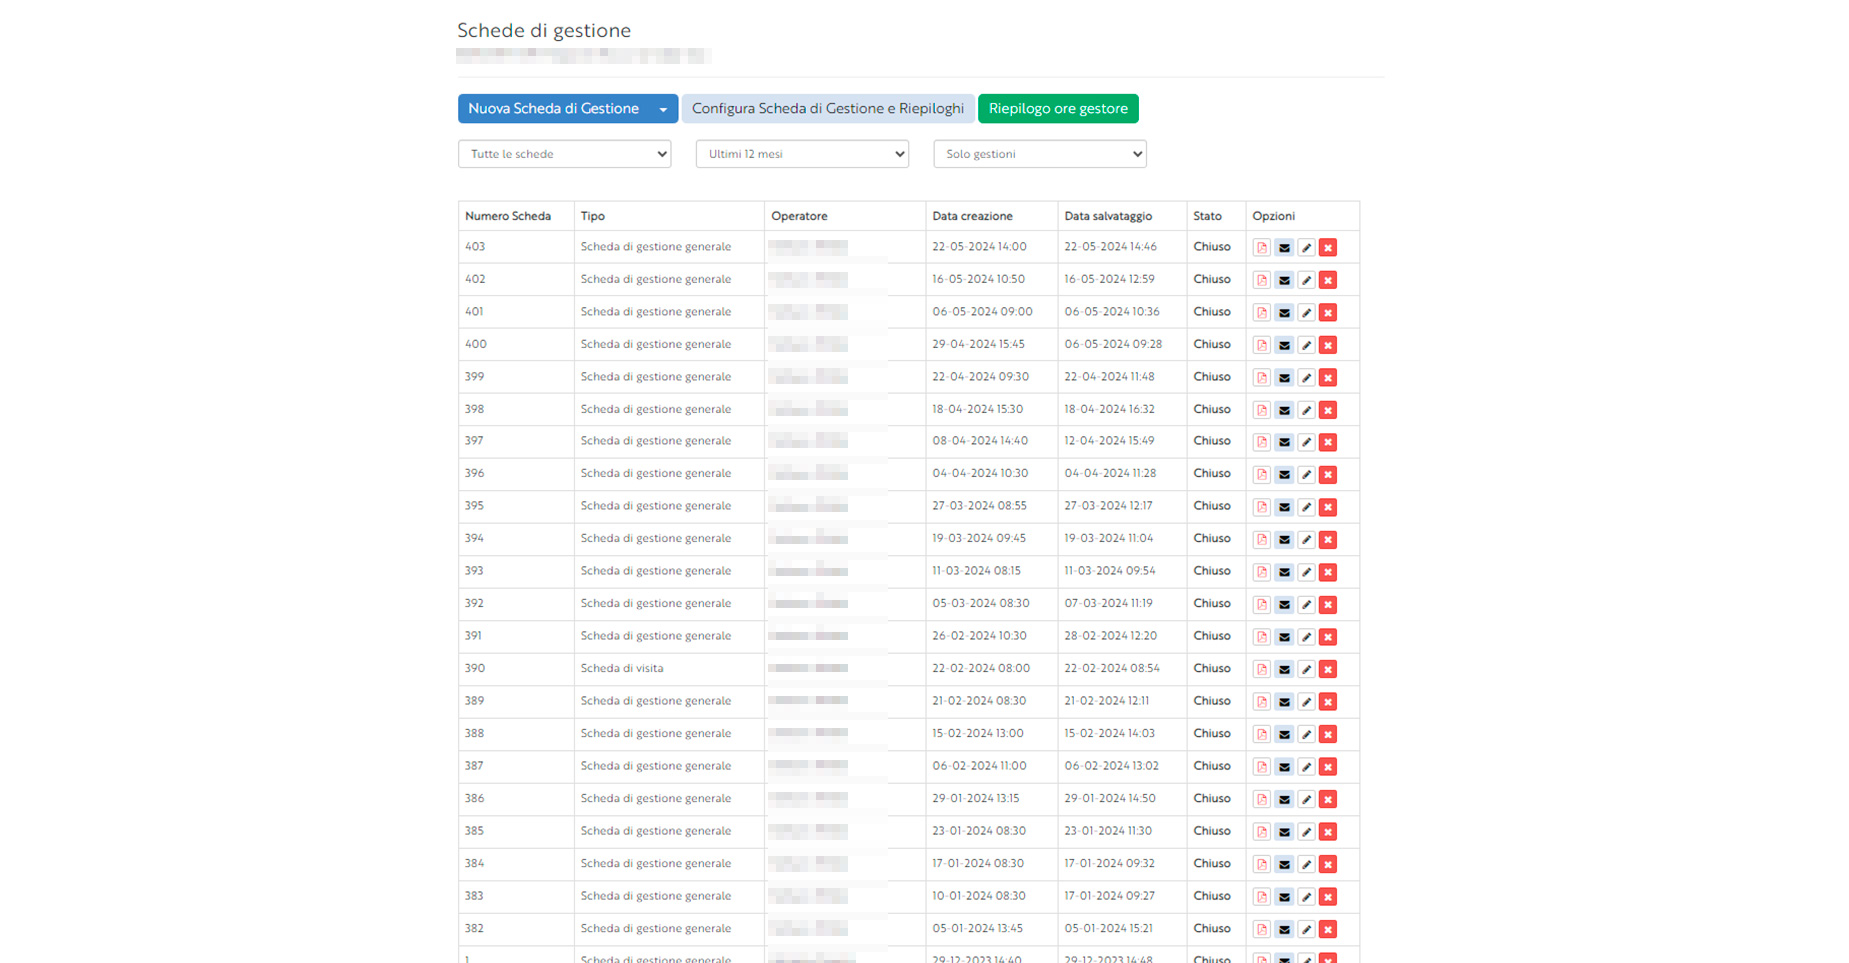Edit scheda 387 via pencil icon

click(1306, 767)
